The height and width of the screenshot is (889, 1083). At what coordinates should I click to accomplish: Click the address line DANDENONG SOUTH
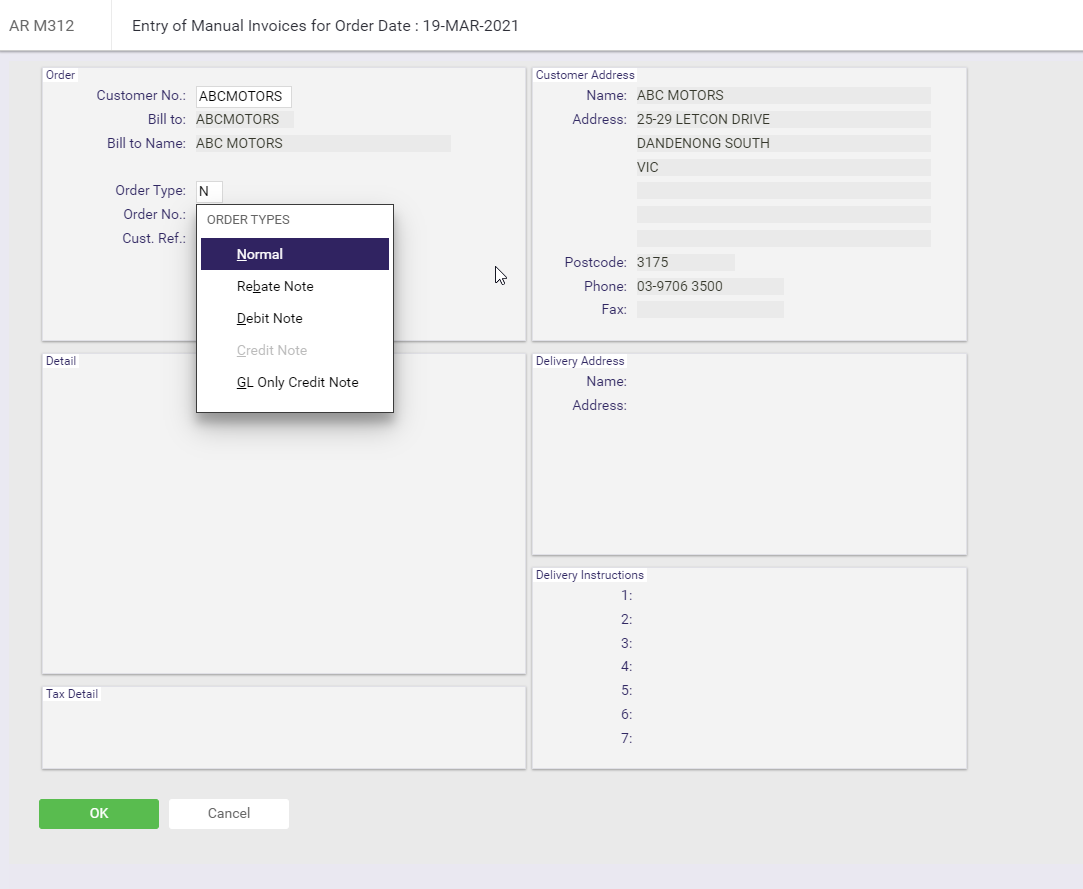click(783, 143)
